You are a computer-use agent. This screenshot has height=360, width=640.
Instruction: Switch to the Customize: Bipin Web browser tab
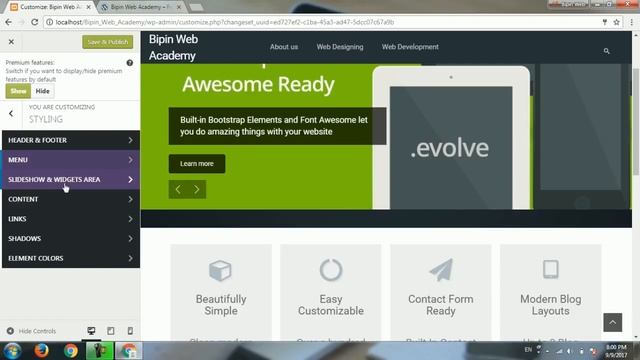coord(50,7)
